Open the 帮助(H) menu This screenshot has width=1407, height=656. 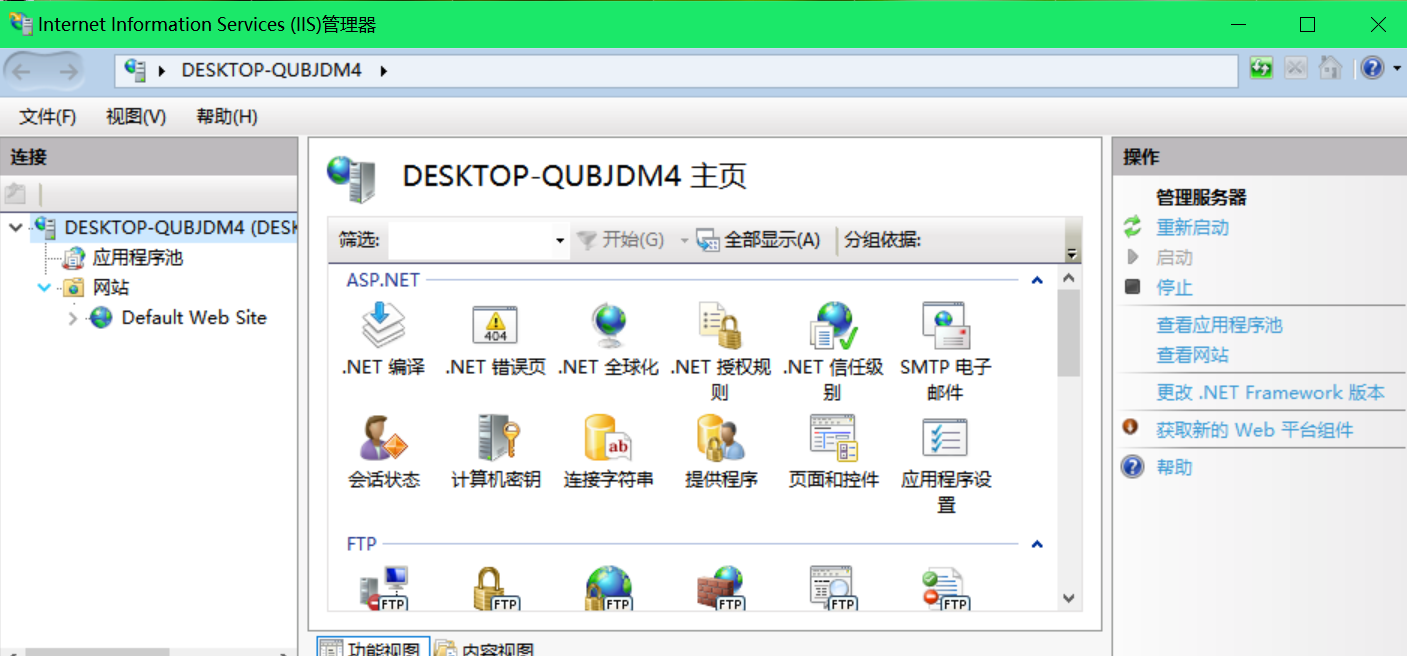click(x=227, y=117)
